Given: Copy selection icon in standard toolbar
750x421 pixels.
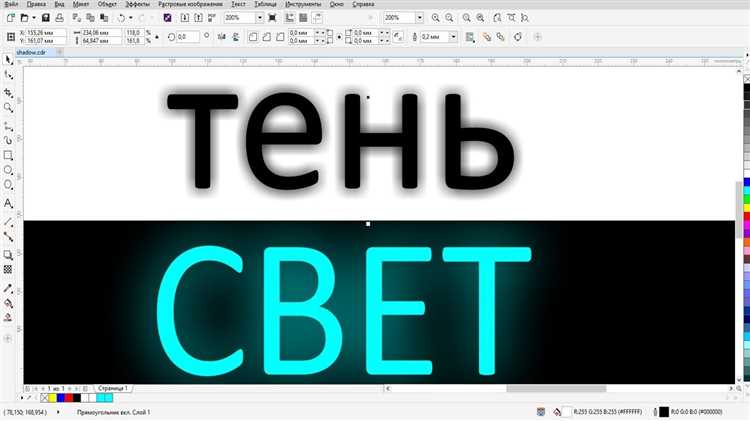Looking at the screenshot, I should tap(90, 18).
